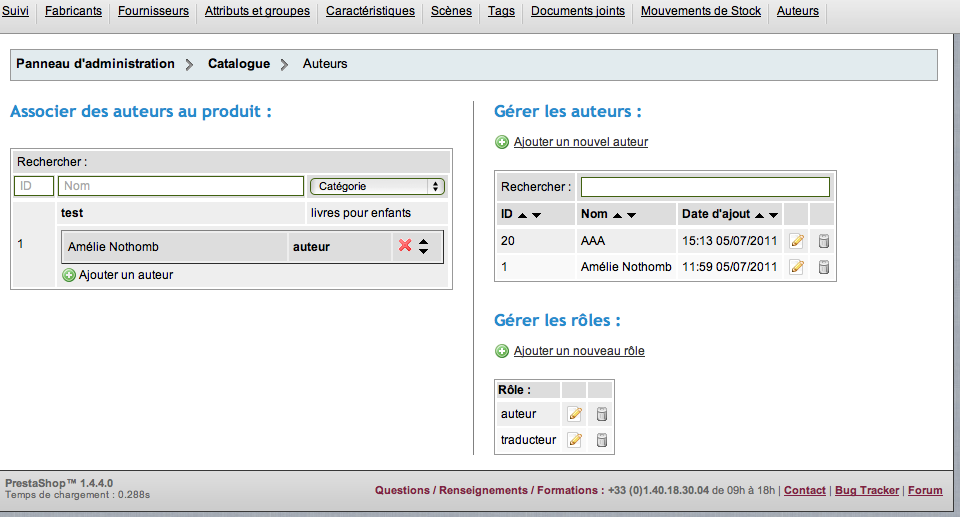Select the category 'livres pour enfants'
The height and width of the screenshot is (517, 960).
tap(361, 213)
